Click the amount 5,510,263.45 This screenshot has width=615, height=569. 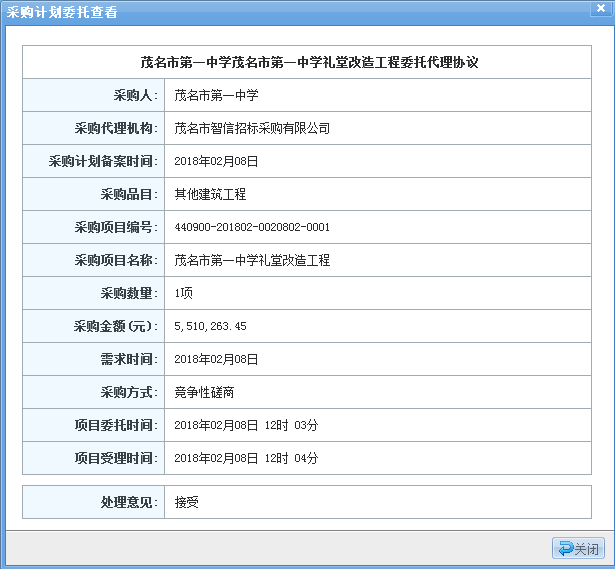(x=210, y=326)
